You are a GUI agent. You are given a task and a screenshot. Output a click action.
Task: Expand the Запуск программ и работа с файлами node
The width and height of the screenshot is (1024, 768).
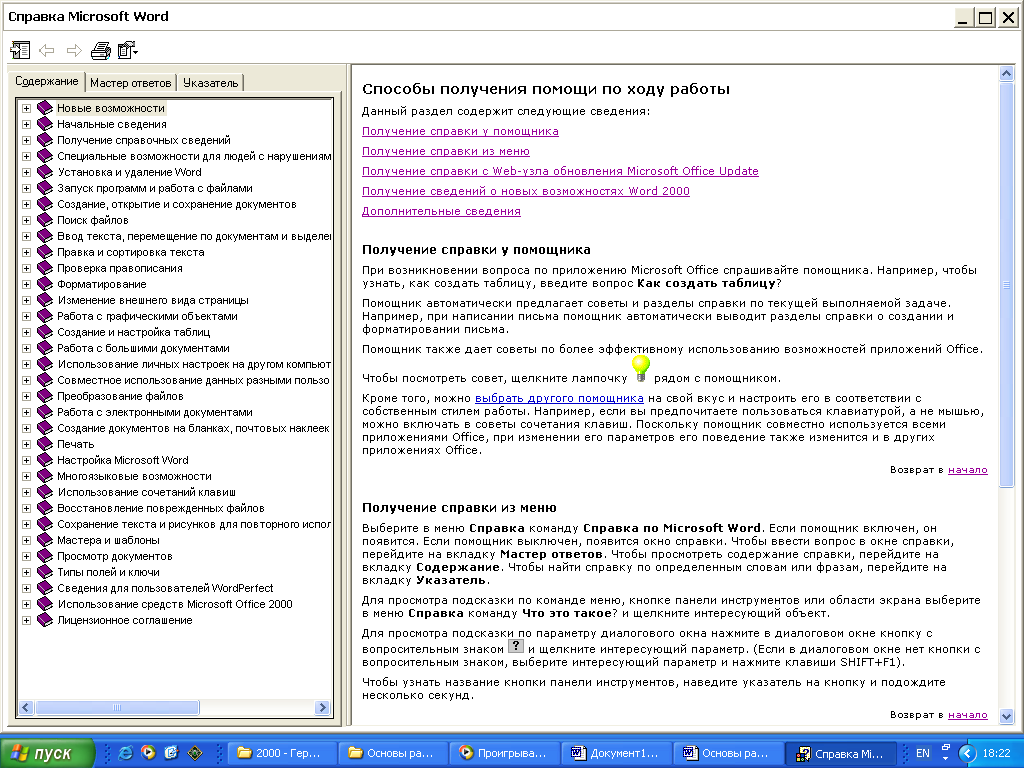26,188
